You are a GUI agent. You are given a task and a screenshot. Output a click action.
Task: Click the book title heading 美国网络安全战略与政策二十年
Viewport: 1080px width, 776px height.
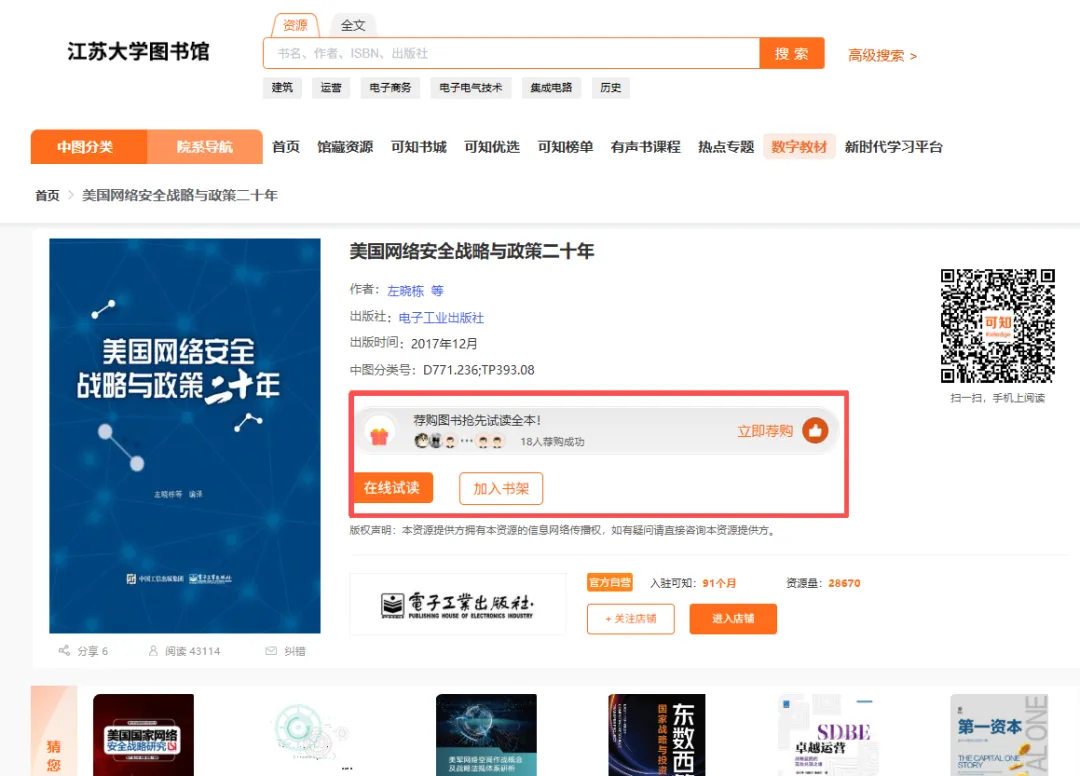472,251
